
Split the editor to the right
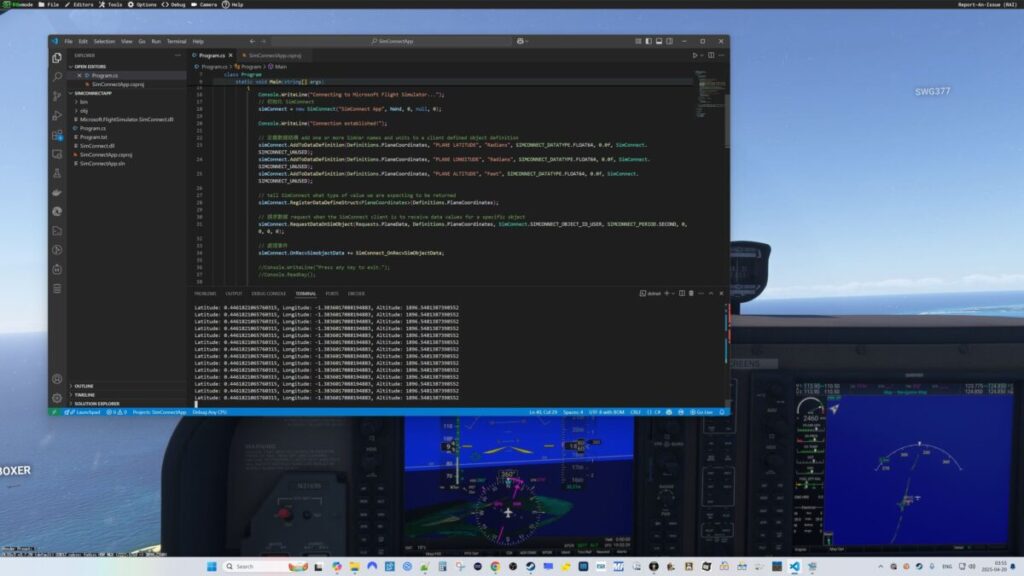pos(711,56)
